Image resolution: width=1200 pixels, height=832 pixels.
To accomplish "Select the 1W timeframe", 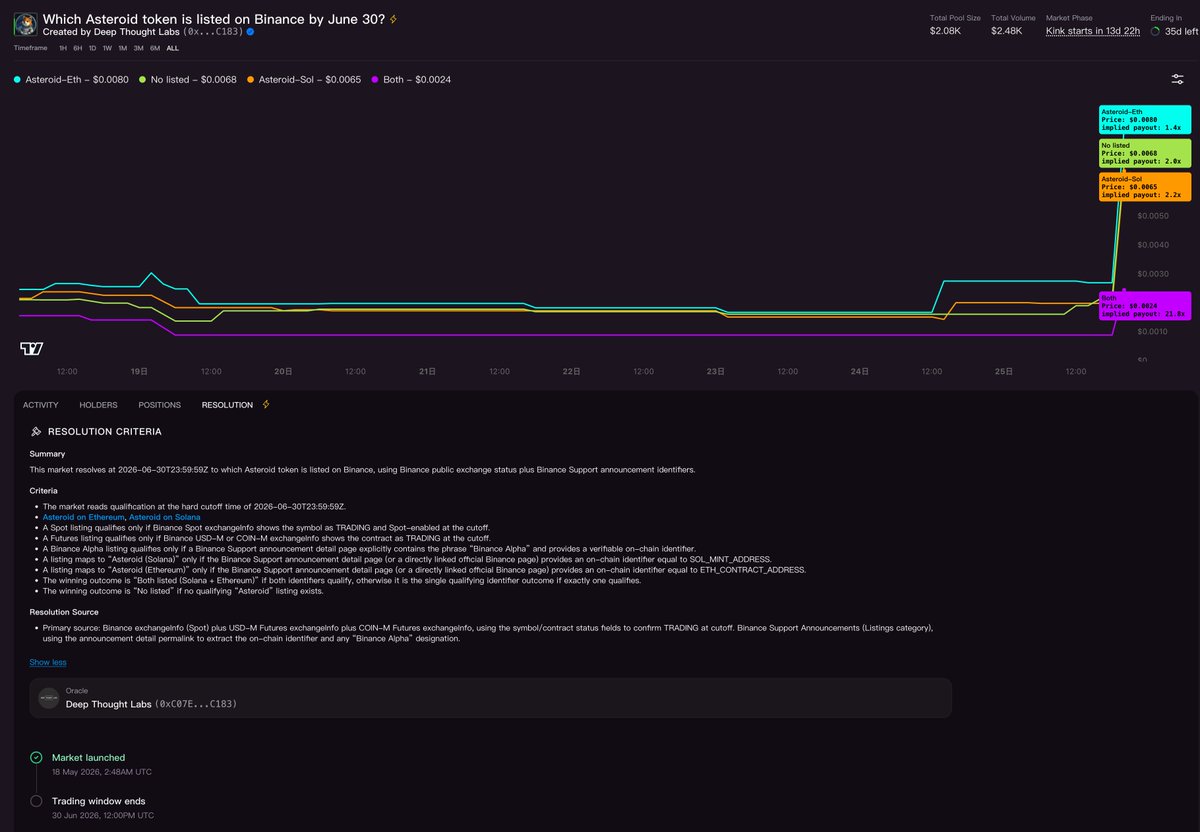I will (x=107, y=48).
